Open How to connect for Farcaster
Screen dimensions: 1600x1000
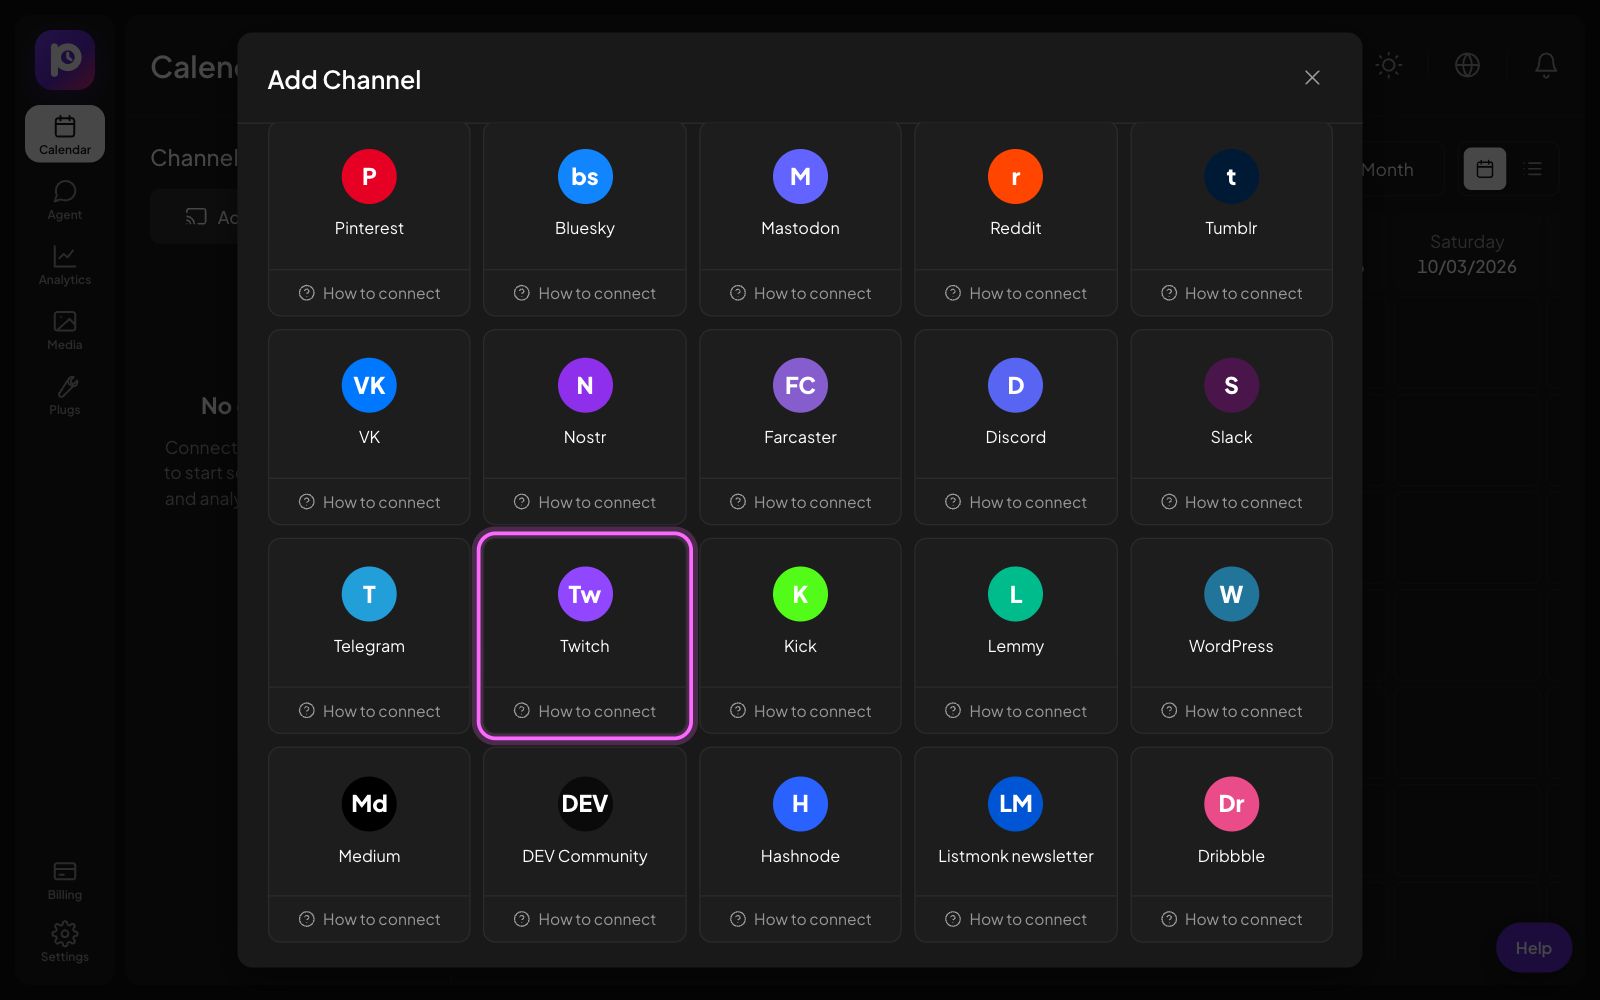800,502
